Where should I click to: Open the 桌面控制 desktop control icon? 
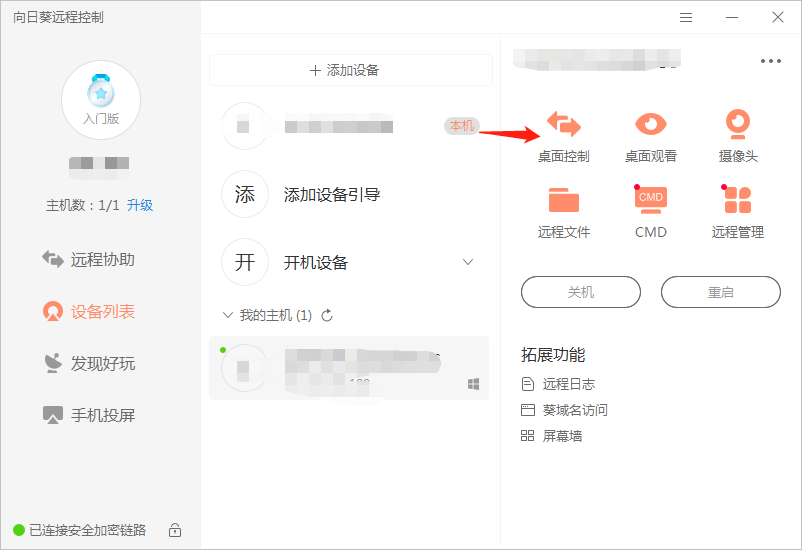(564, 124)
